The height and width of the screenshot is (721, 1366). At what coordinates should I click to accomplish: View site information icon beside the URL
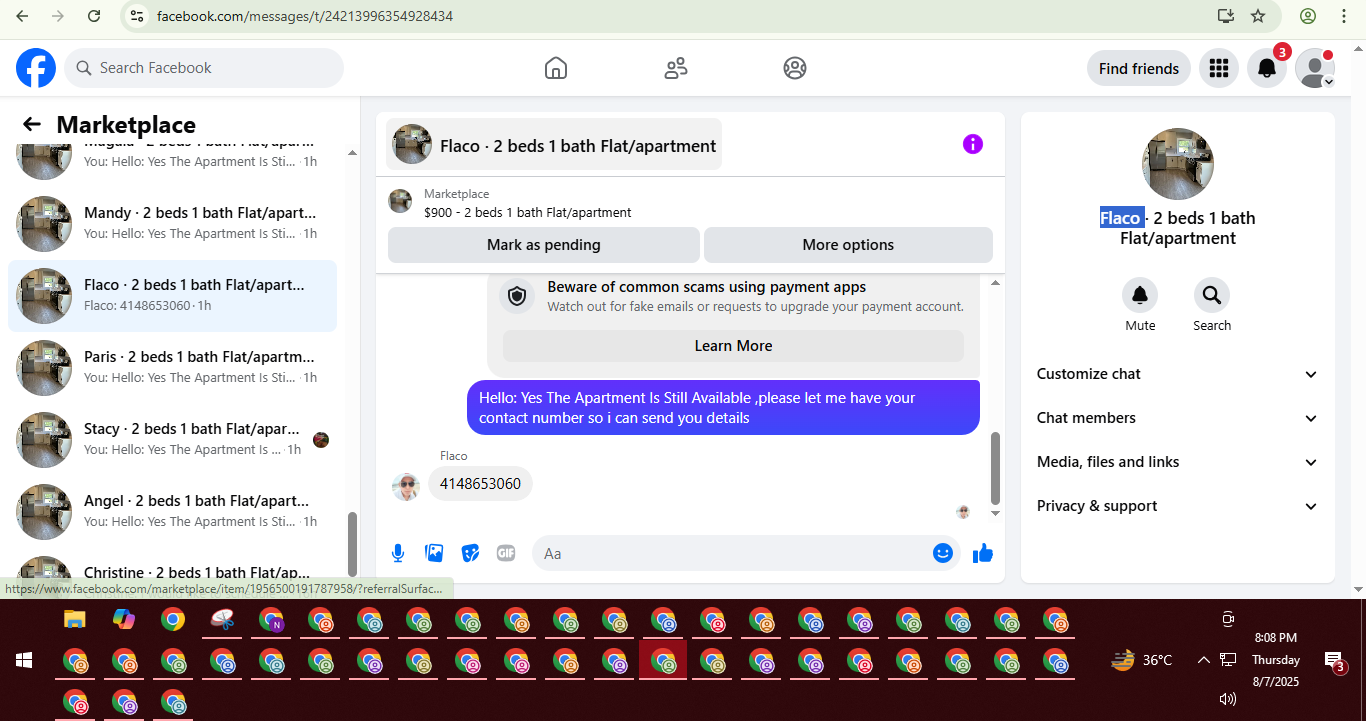click(x=137, y=16)
